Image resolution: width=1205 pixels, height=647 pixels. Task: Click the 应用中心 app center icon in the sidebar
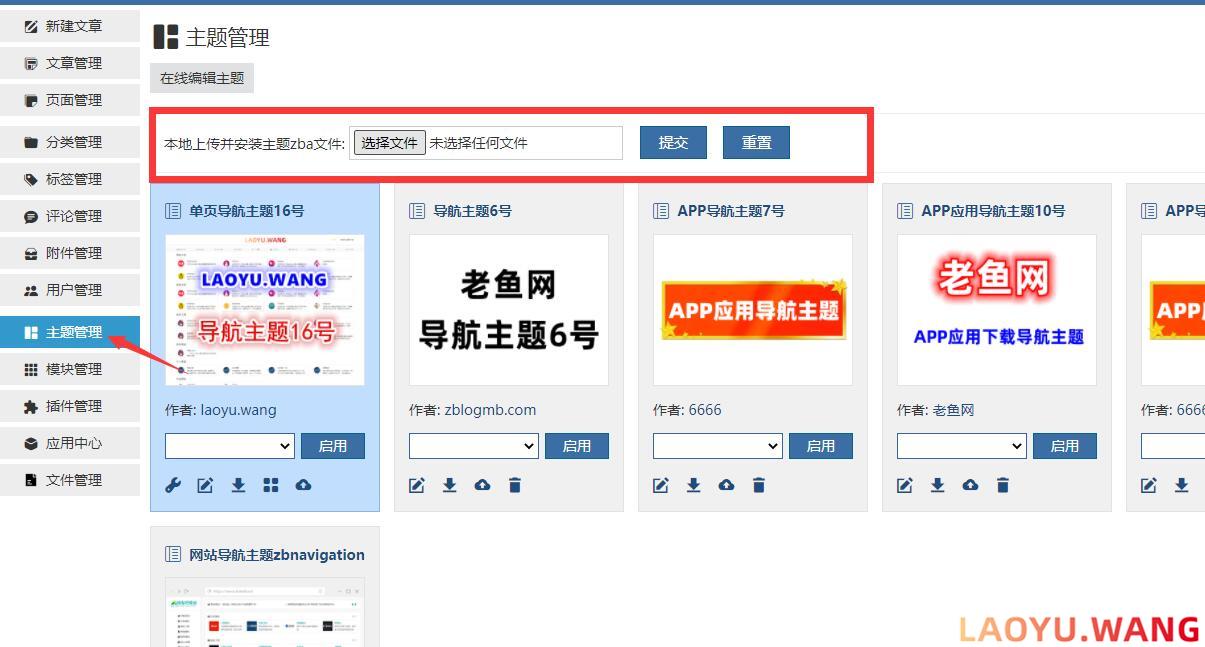[30, 443]
